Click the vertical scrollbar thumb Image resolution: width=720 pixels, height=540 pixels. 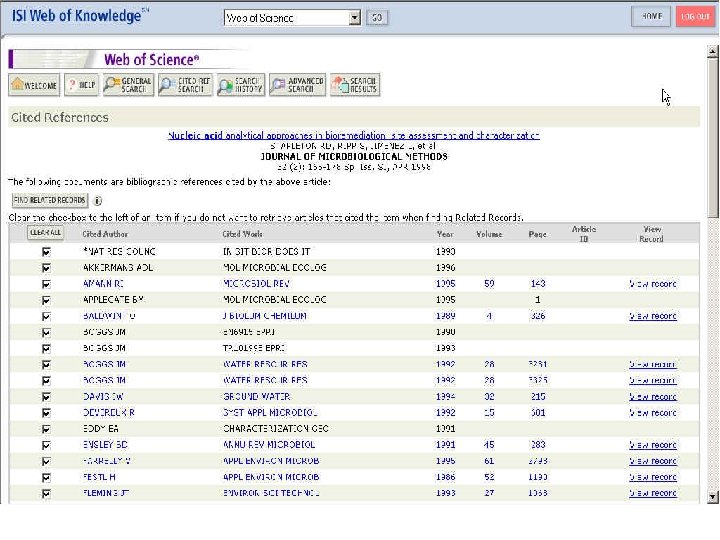(x=713, y=138)
